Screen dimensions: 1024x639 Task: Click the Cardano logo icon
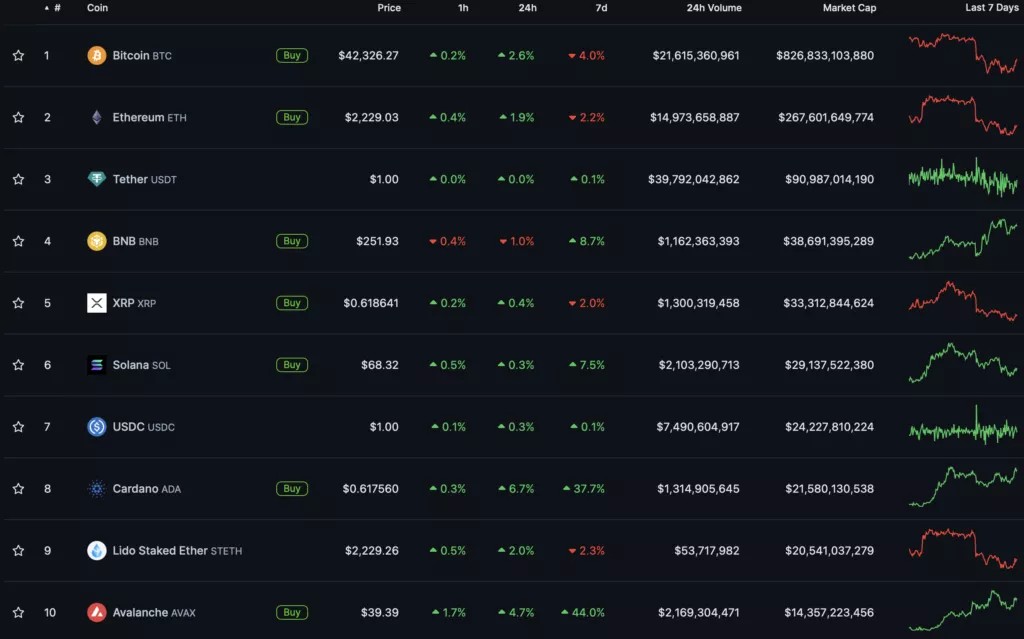[97, 489]
